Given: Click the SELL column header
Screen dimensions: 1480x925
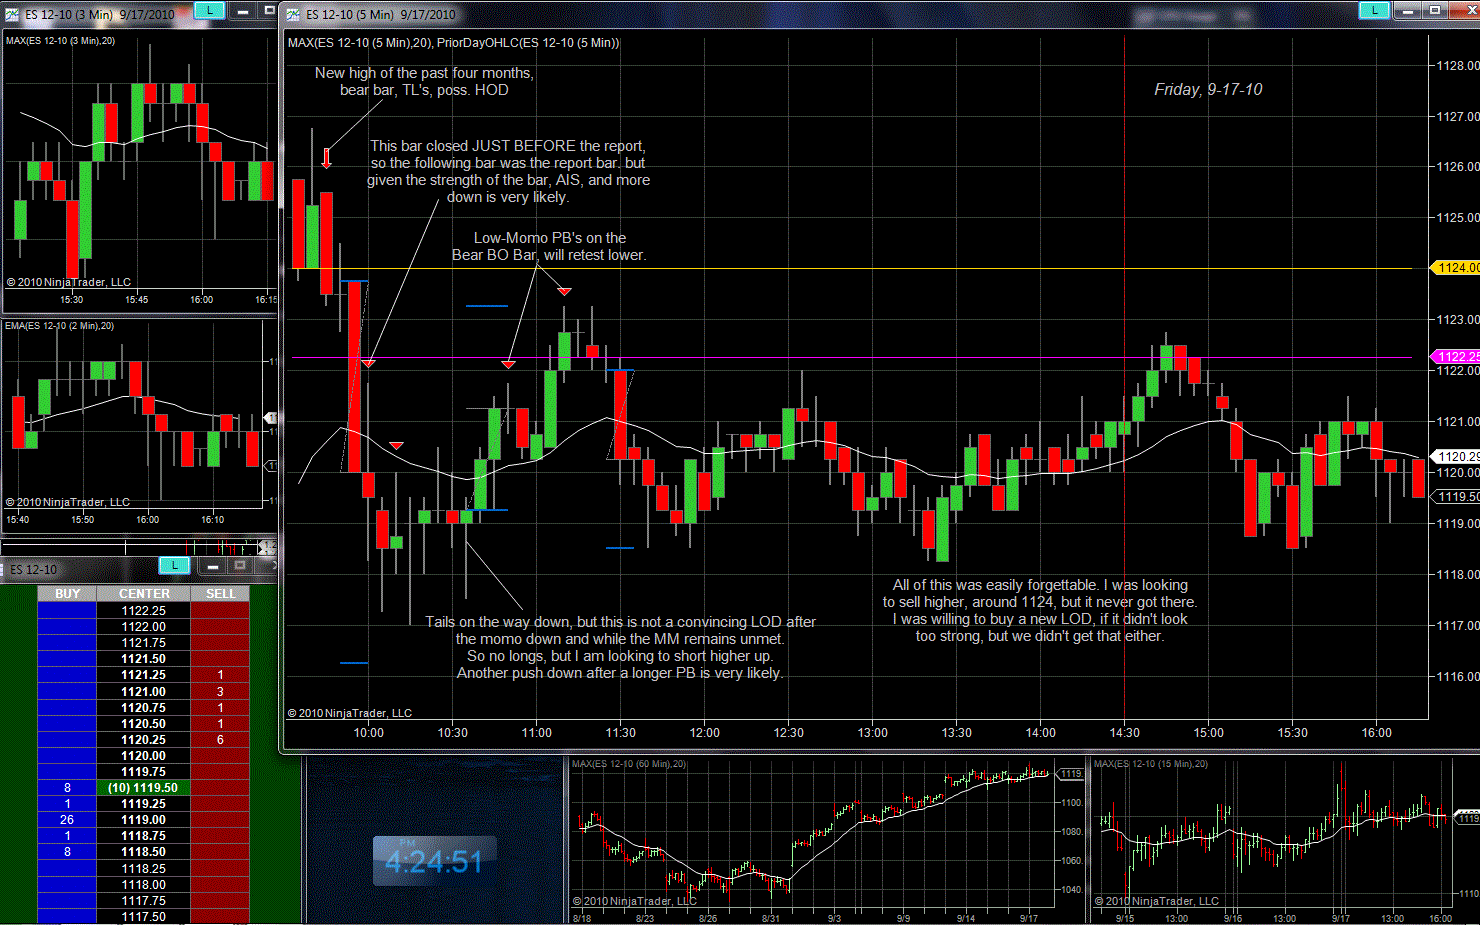Looking at the screenshot, I should (220, 594).
